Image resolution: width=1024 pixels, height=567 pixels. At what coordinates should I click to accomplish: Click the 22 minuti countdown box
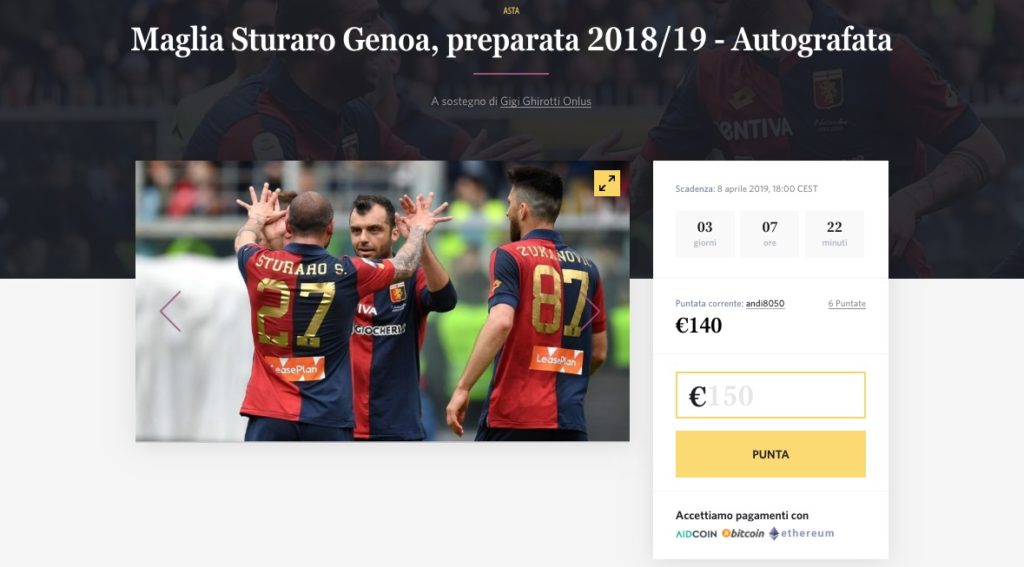tap(835, 234)
